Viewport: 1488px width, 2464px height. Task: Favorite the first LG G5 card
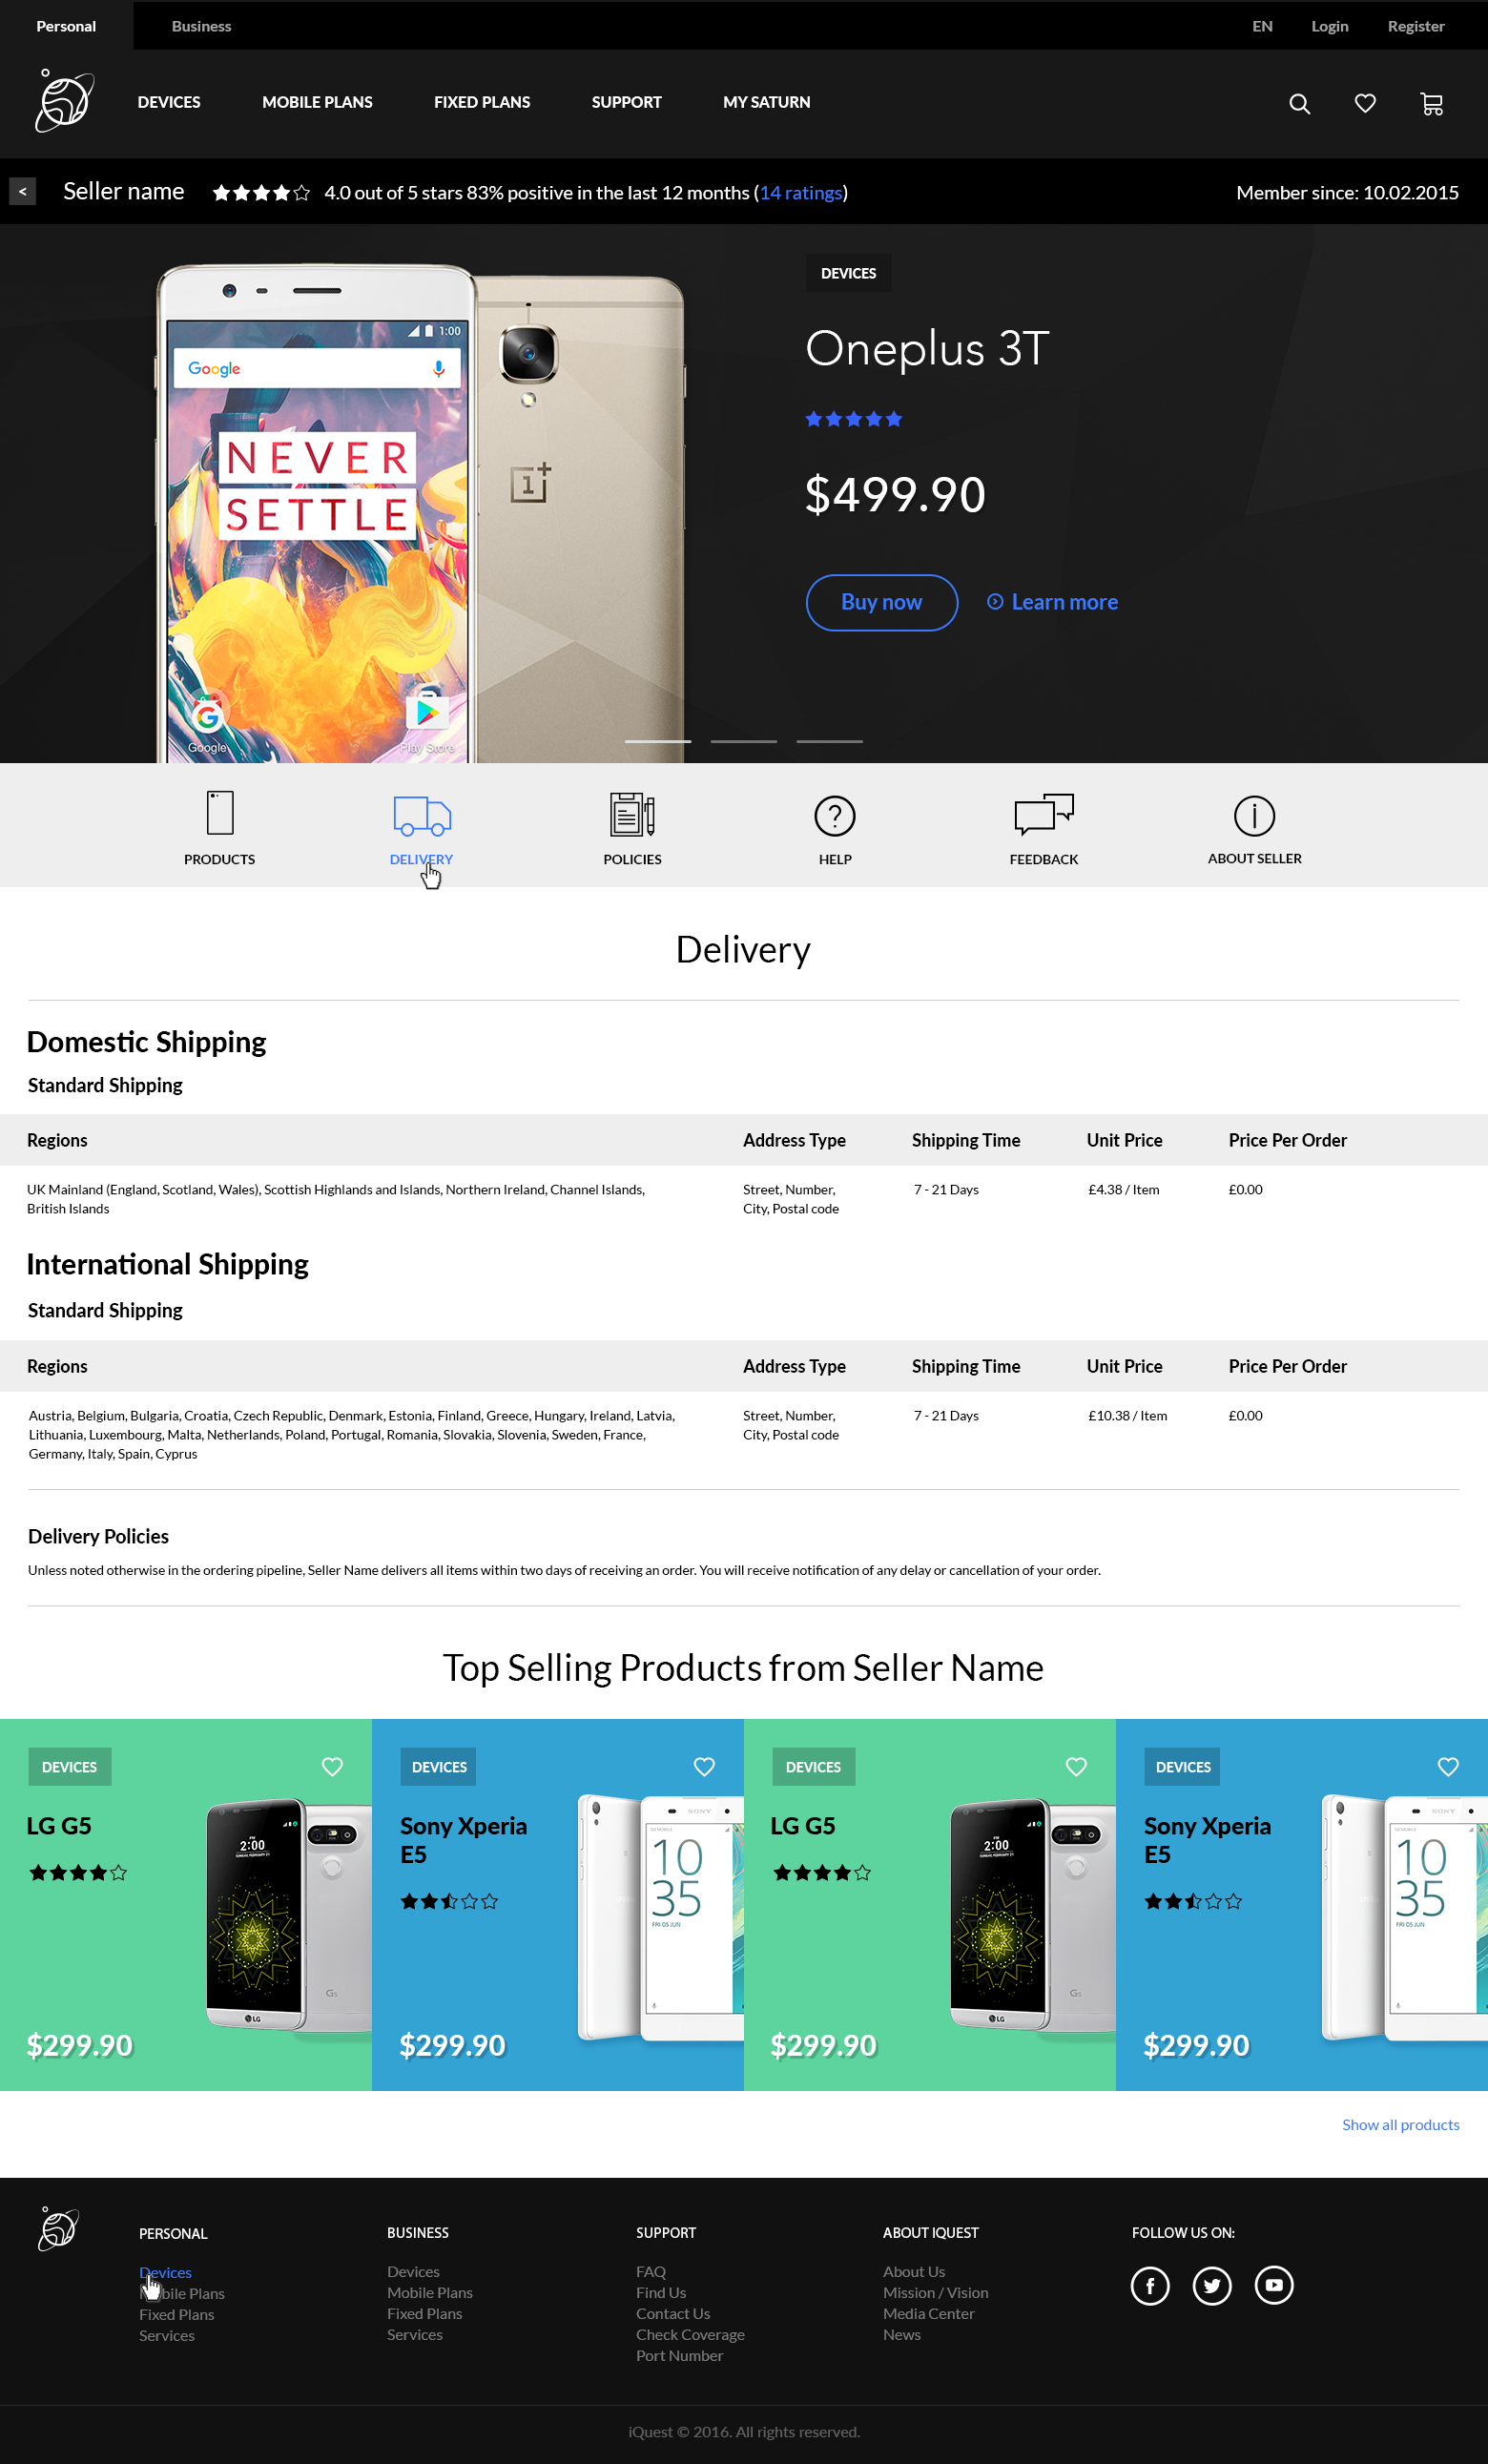332,1766
